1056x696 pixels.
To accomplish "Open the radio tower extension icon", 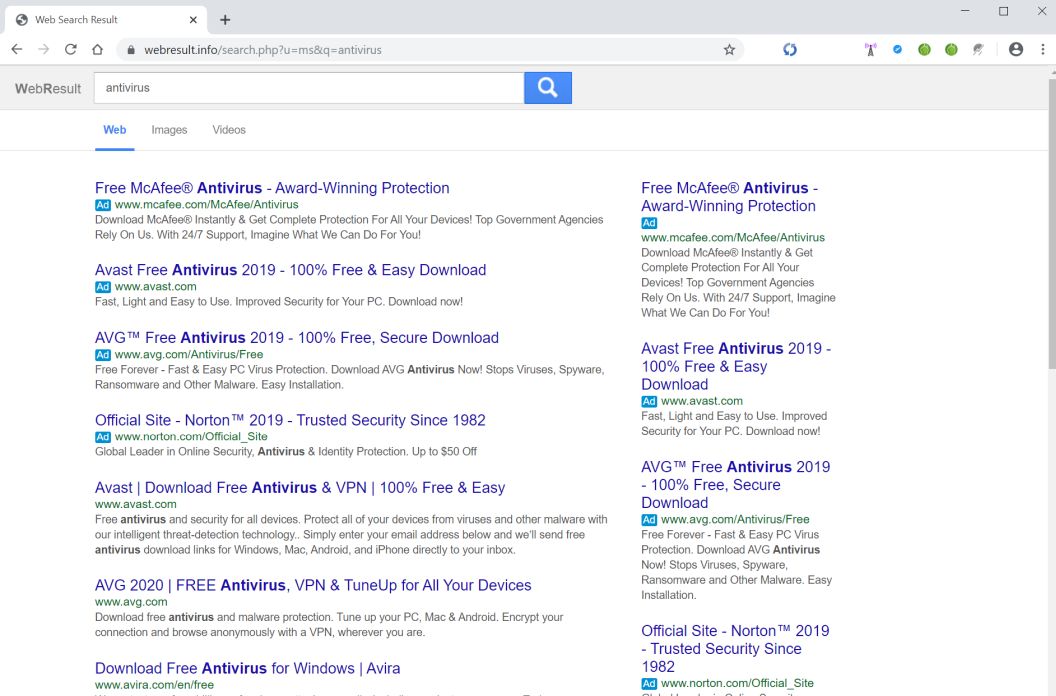I will coord(870,49).
